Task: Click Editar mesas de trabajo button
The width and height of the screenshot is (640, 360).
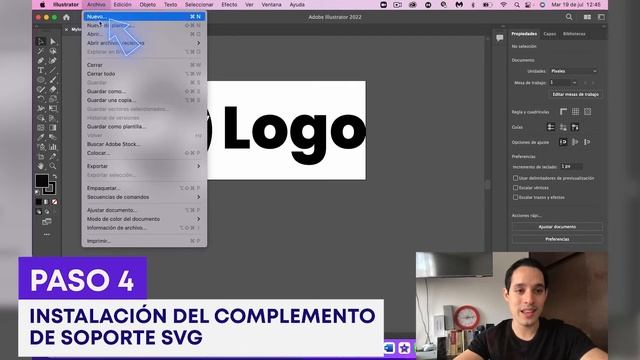Action: tap(576, 94)
